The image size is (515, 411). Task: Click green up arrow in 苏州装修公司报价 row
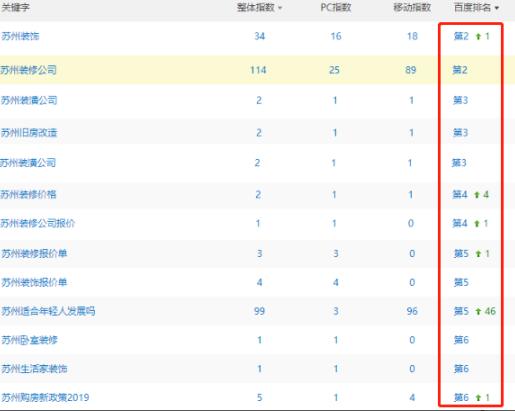click(477, 224)
